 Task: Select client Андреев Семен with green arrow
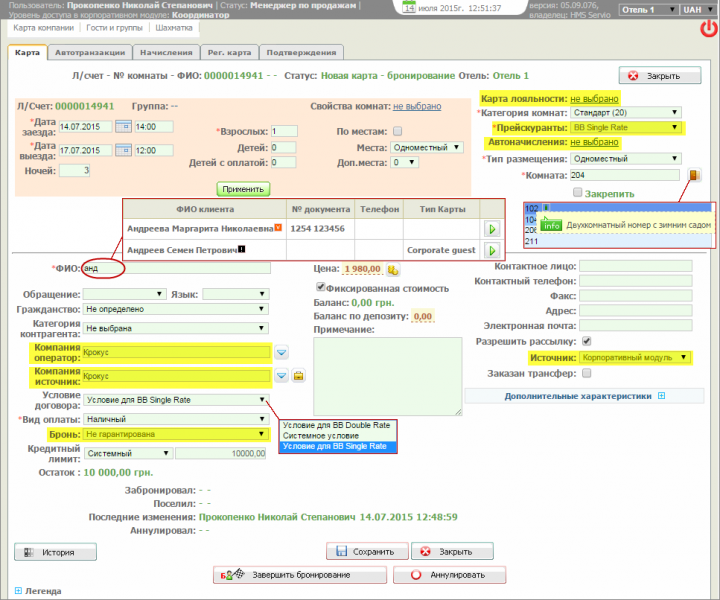491,249
